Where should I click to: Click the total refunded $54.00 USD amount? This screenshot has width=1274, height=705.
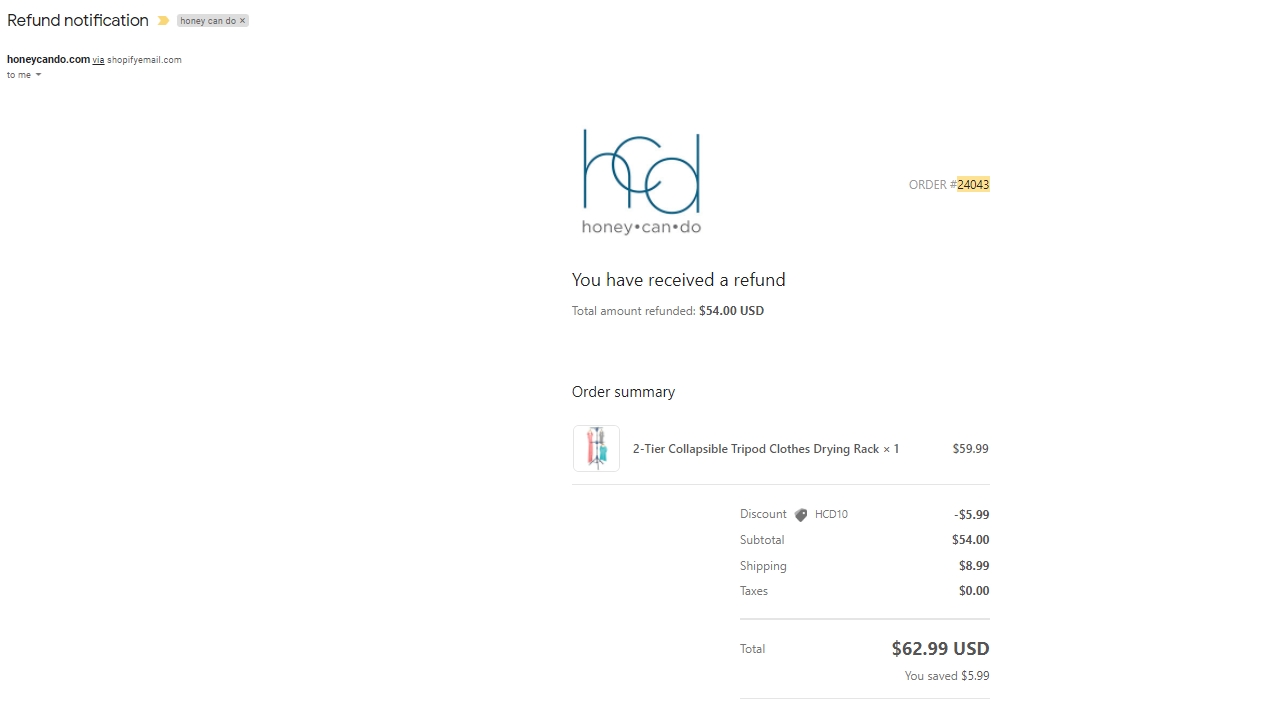coord(731,311)
